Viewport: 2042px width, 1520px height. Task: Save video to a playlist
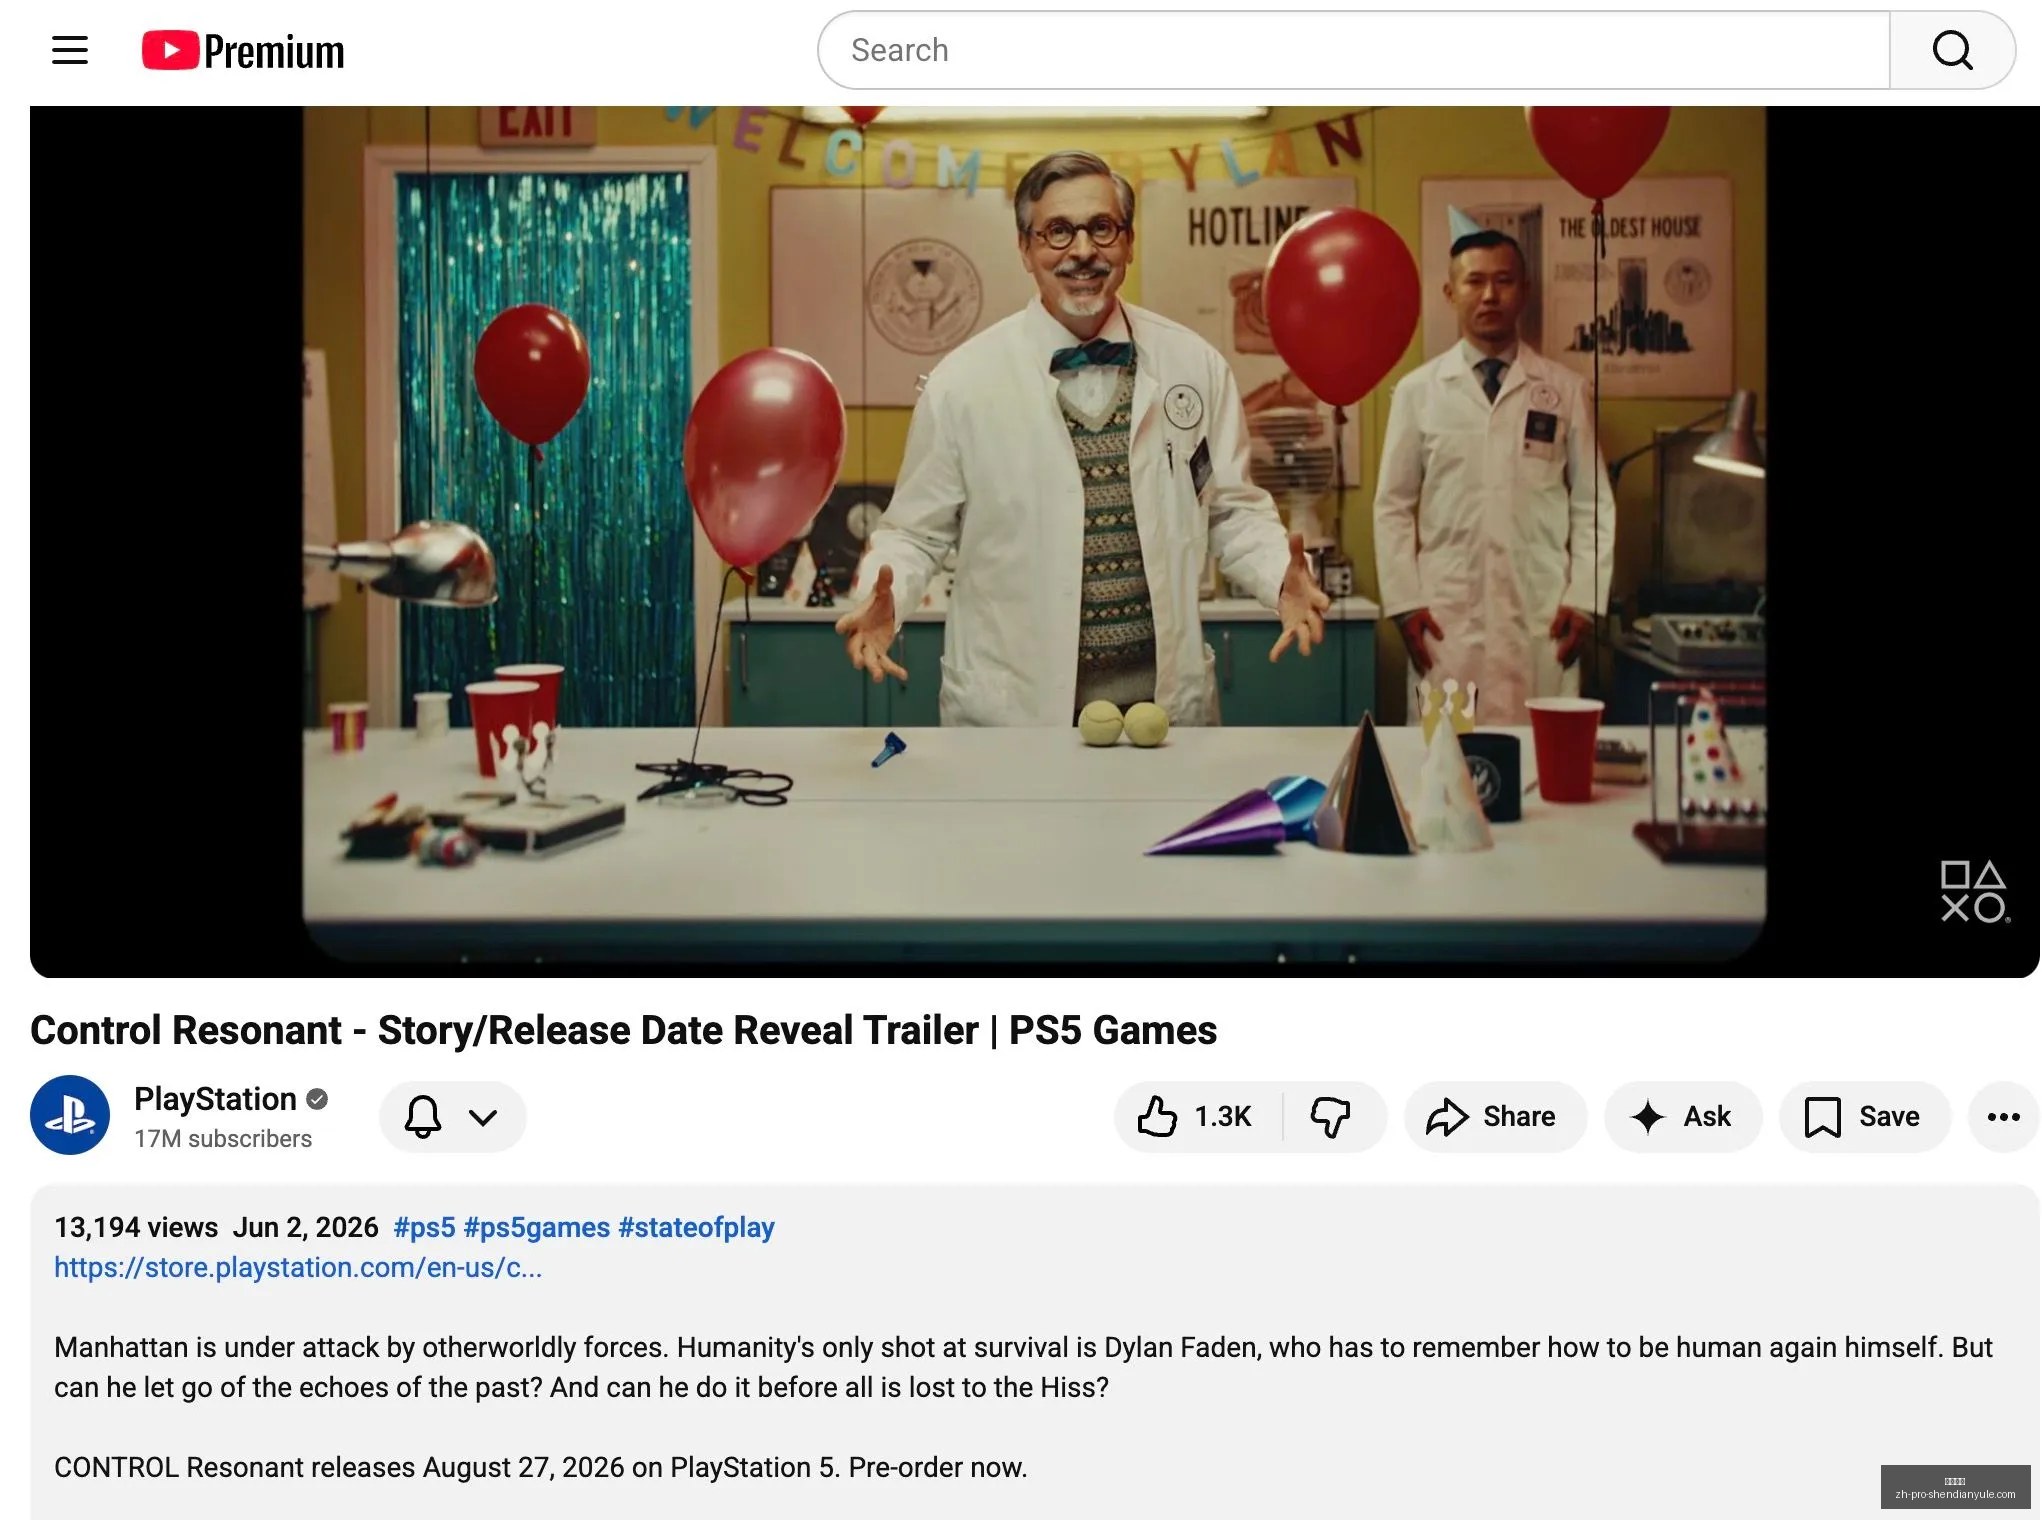[x=1864, y=1117]
